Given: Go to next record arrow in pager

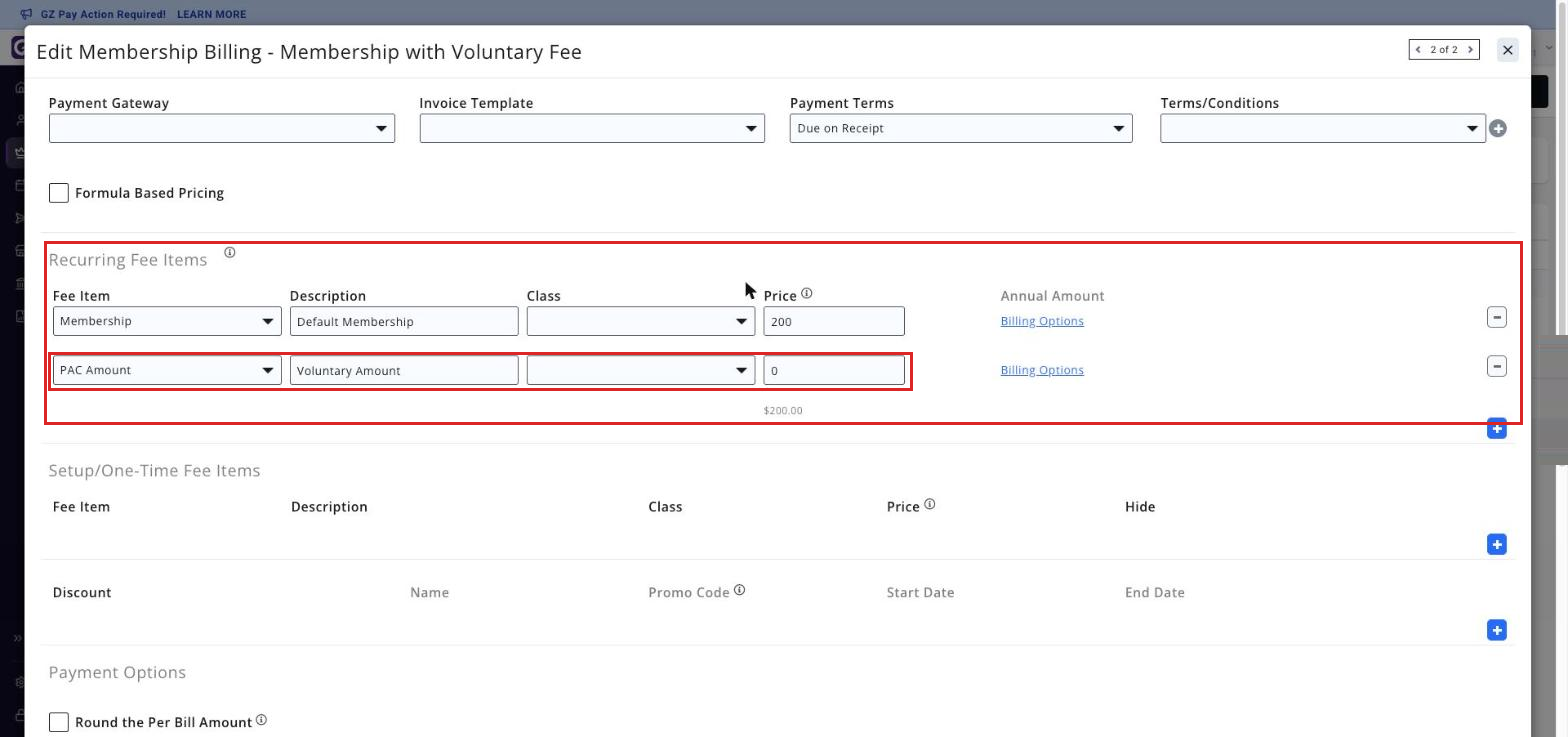Looking at the screenshot, I should (1470, 49).
